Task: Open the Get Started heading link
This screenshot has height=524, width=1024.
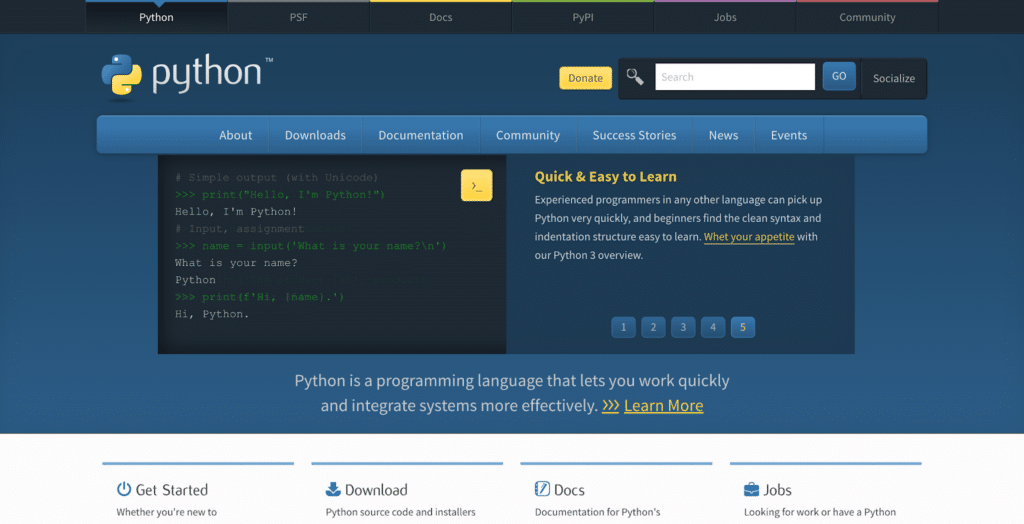Action: click(x=172, y=489)
